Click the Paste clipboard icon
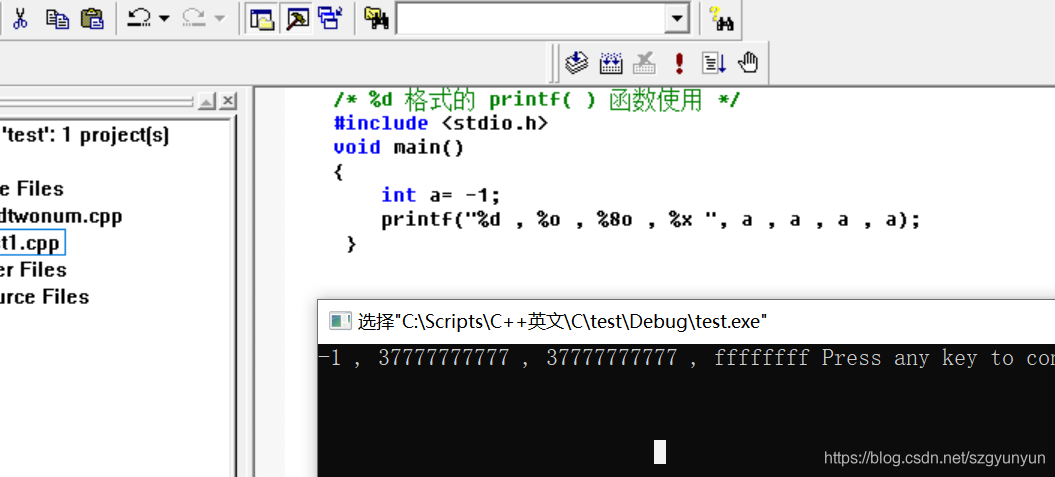Image resolution: width=1055 pixels, height=477 pixels. point(92,18)
